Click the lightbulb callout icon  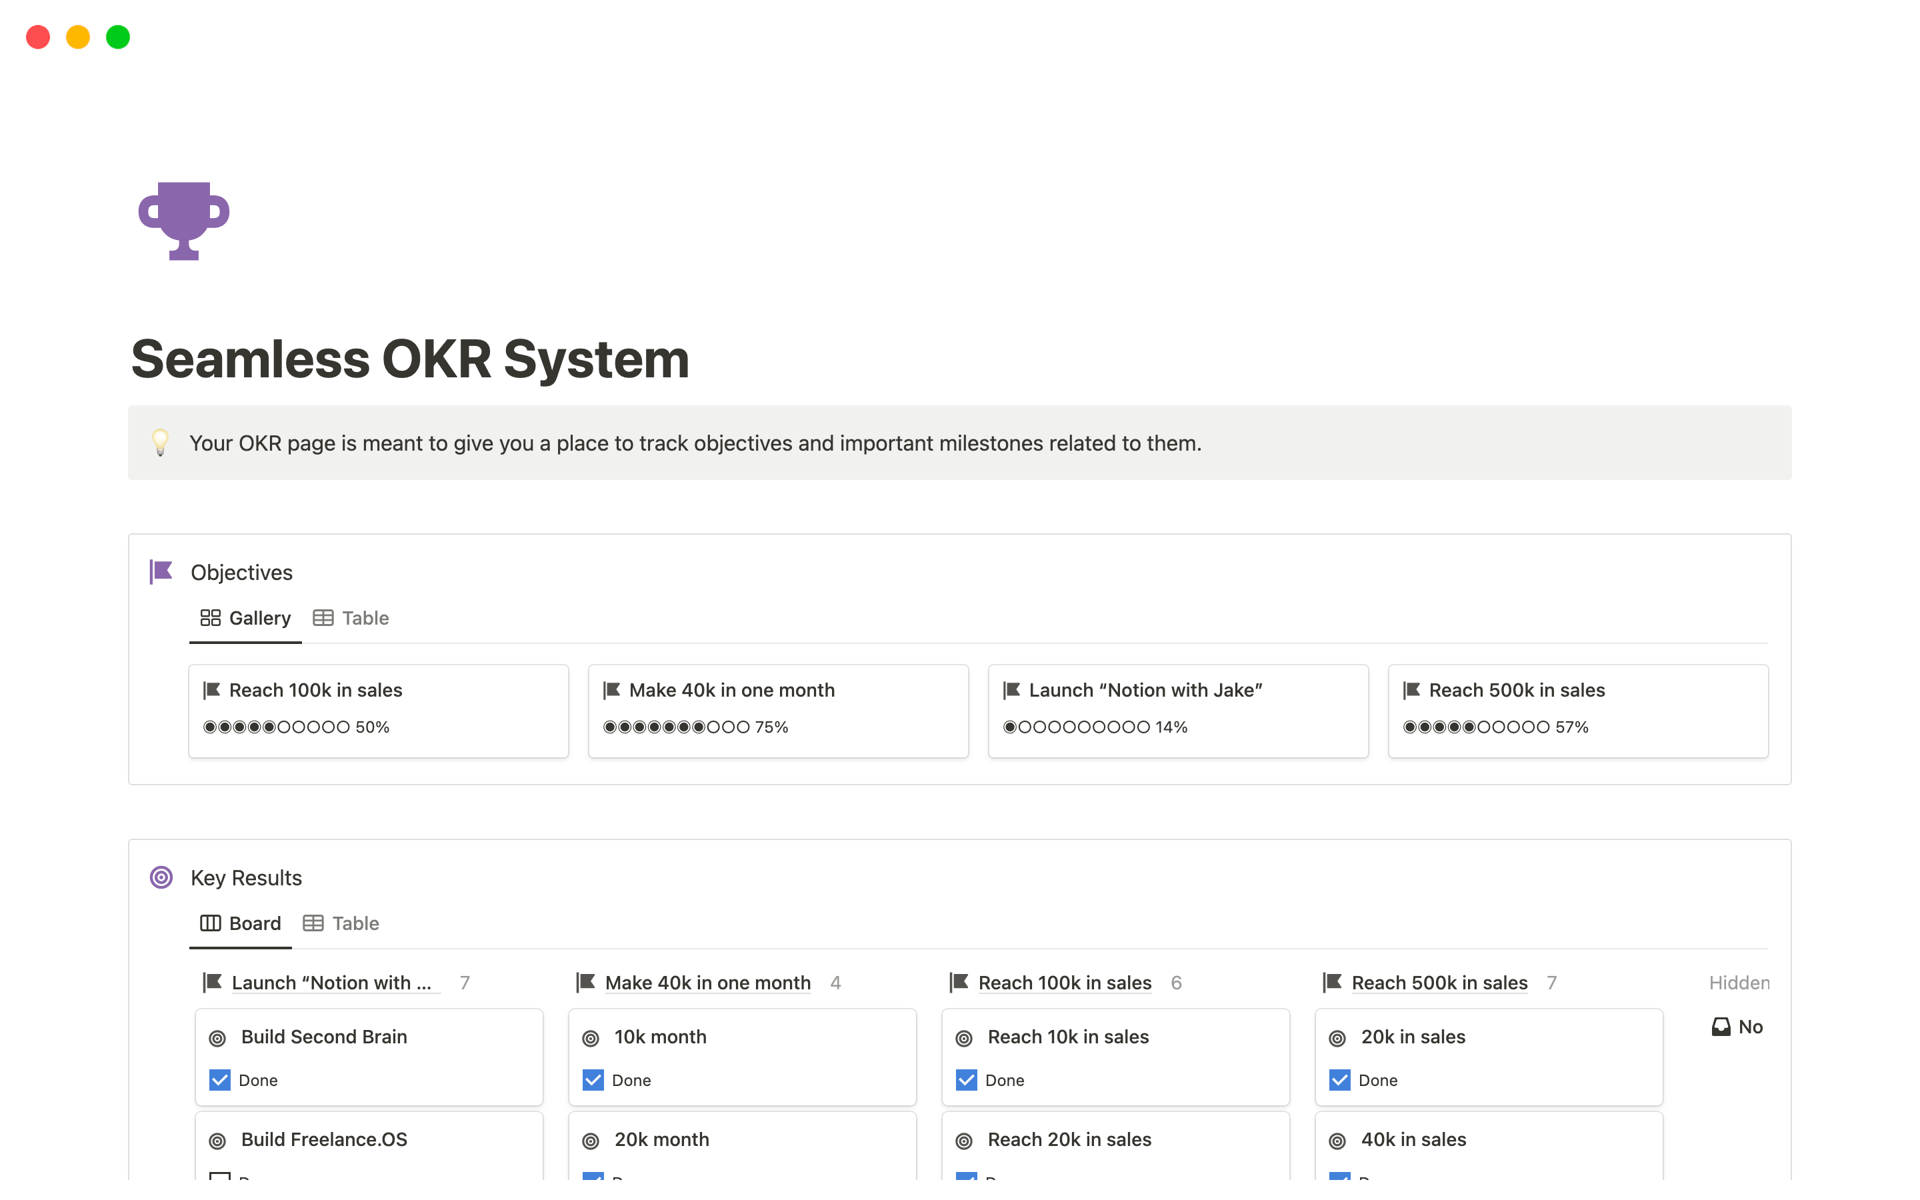pos(160,442)
